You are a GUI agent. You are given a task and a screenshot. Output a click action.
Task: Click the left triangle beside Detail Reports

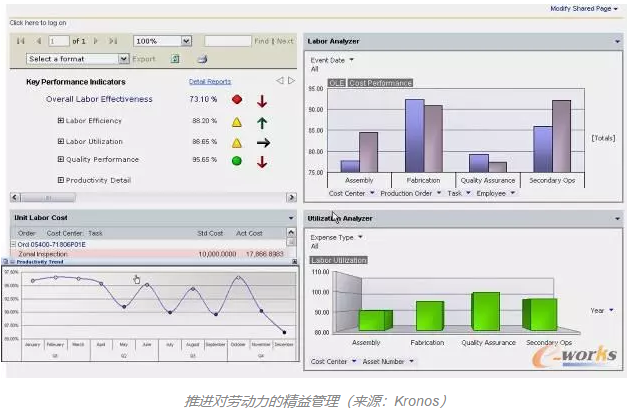(x=280, y=81)
